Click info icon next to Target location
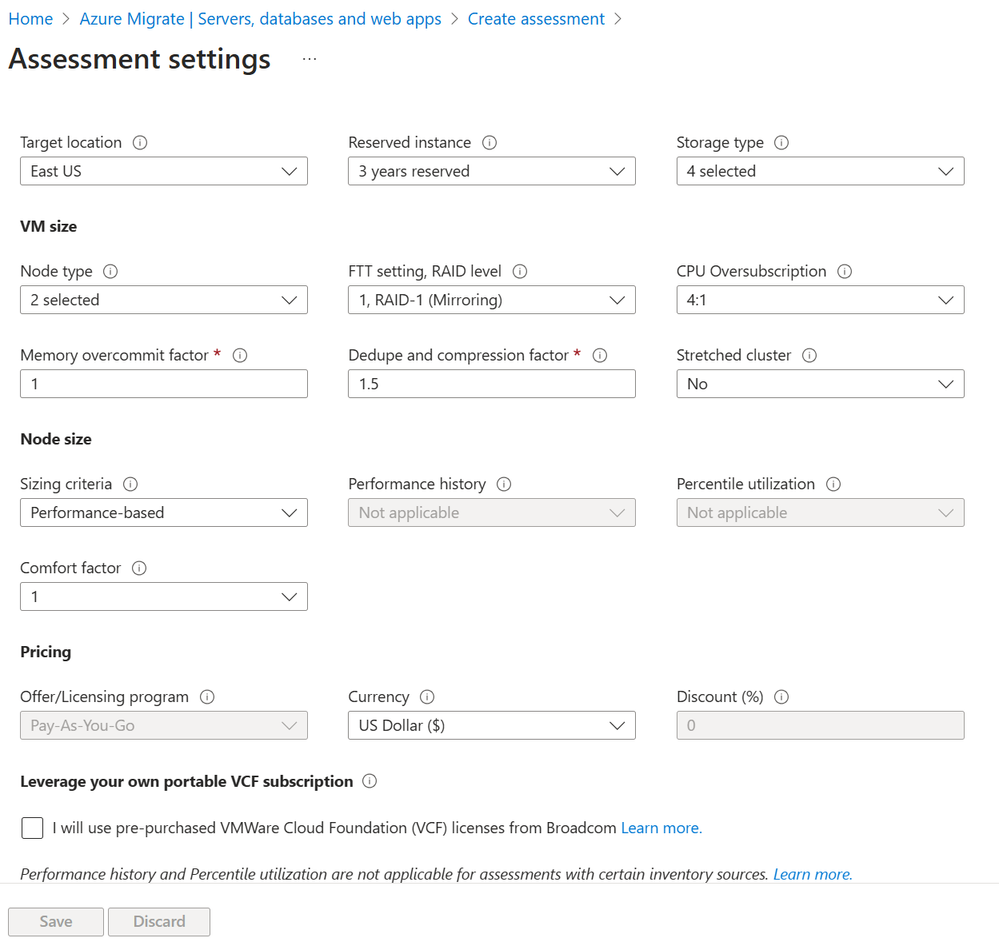999x941 pixels. (140, 143)
